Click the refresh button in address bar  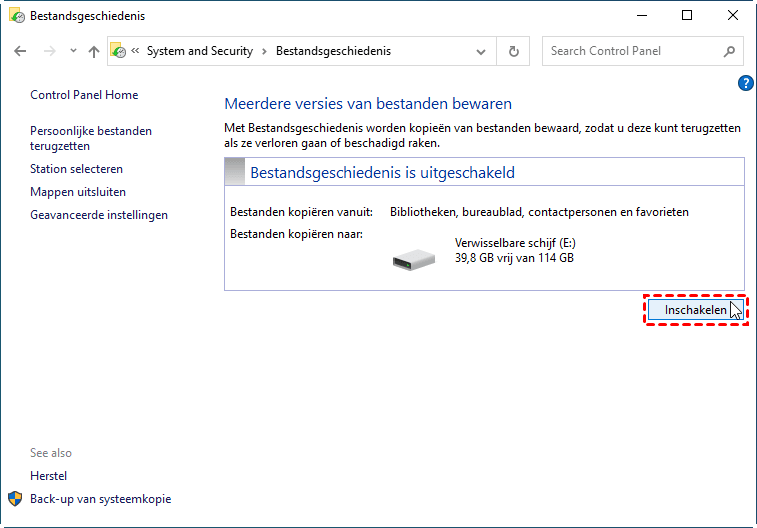514,51
